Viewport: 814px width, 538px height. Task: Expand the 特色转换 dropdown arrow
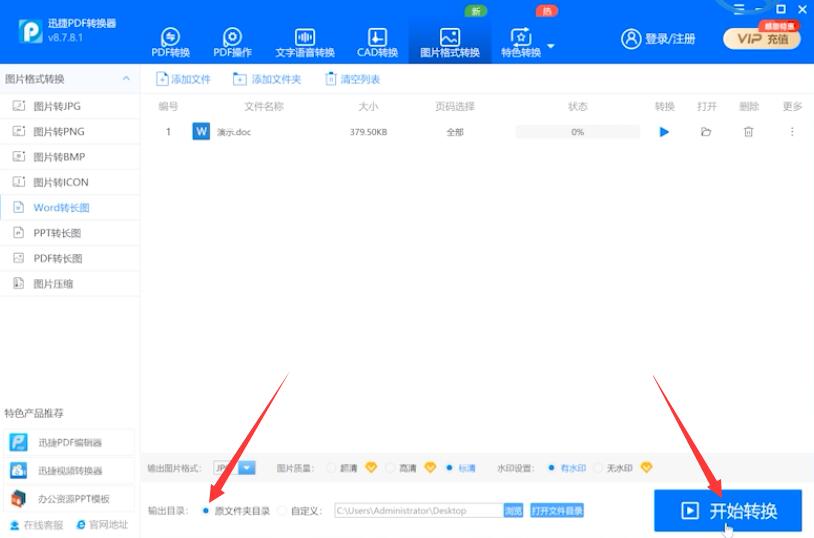tap(551, 46)
